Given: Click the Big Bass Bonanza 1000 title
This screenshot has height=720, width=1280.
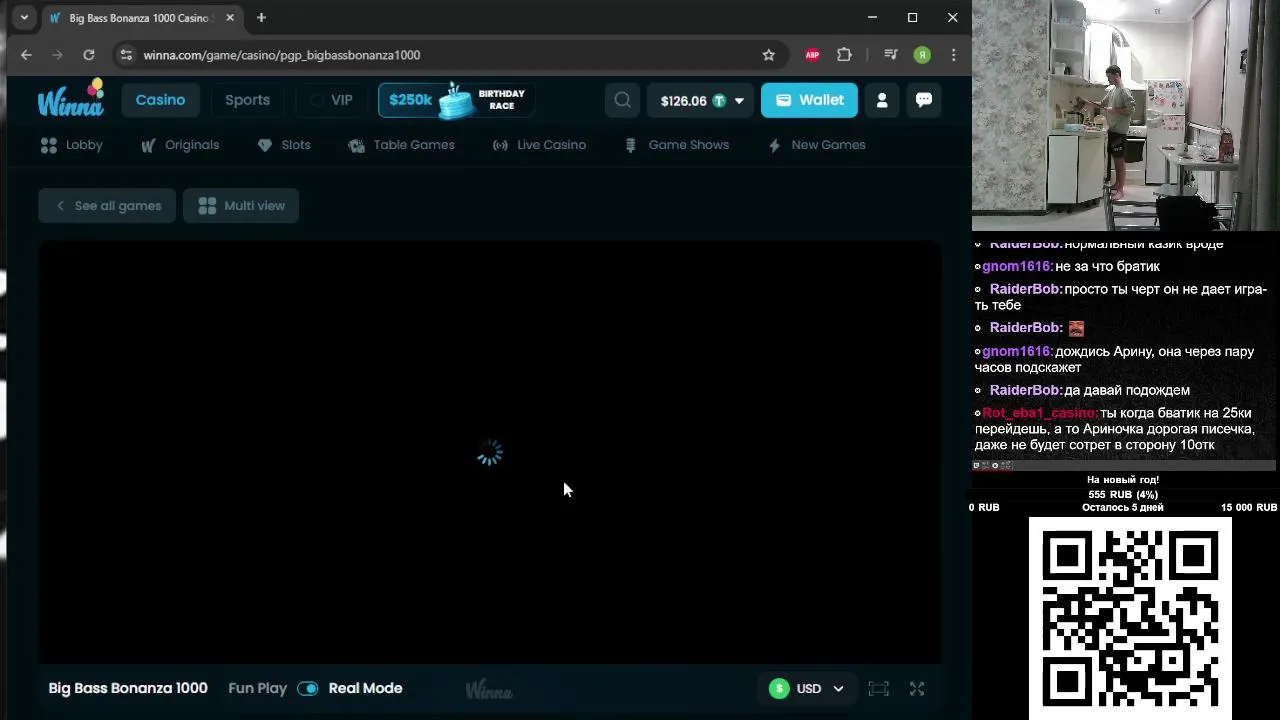Looking at the screenshot, I should [128, 688].
